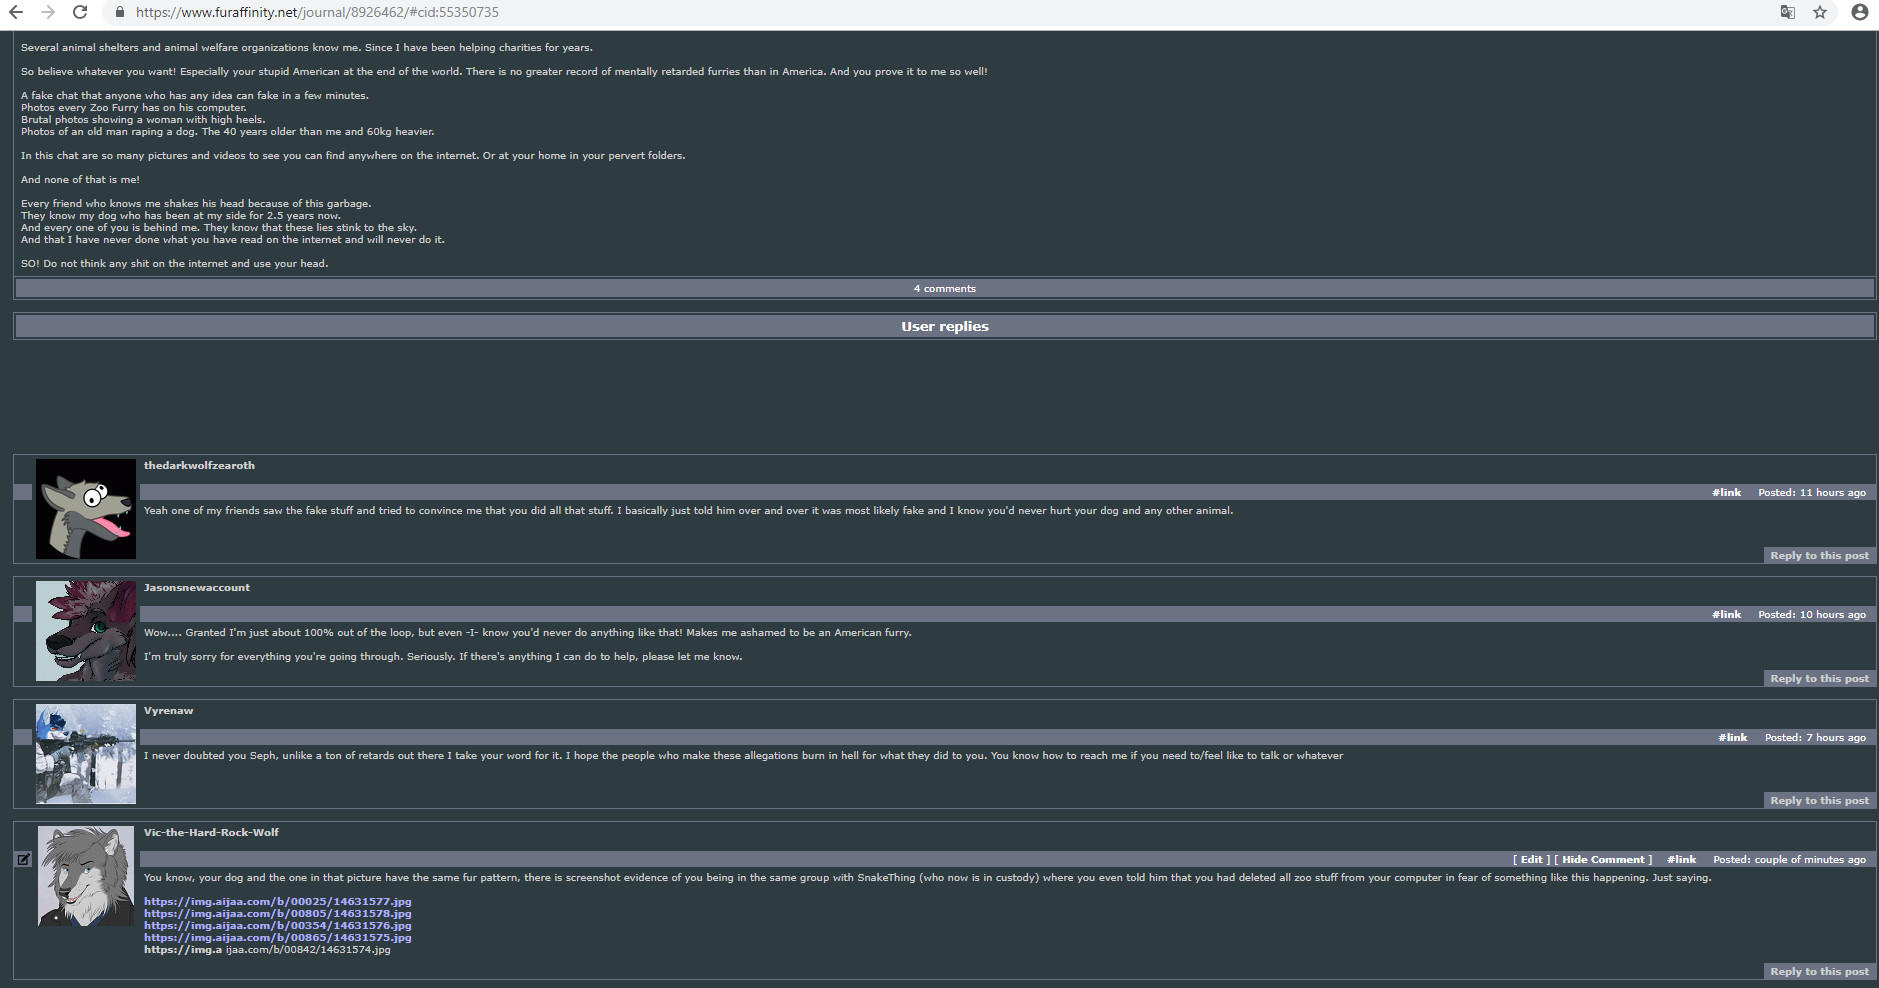The image size is (1879, 988).
Task: Visit Vic-the-Hard-Rock-Wolf's profile via username
Action: point(211,832)
